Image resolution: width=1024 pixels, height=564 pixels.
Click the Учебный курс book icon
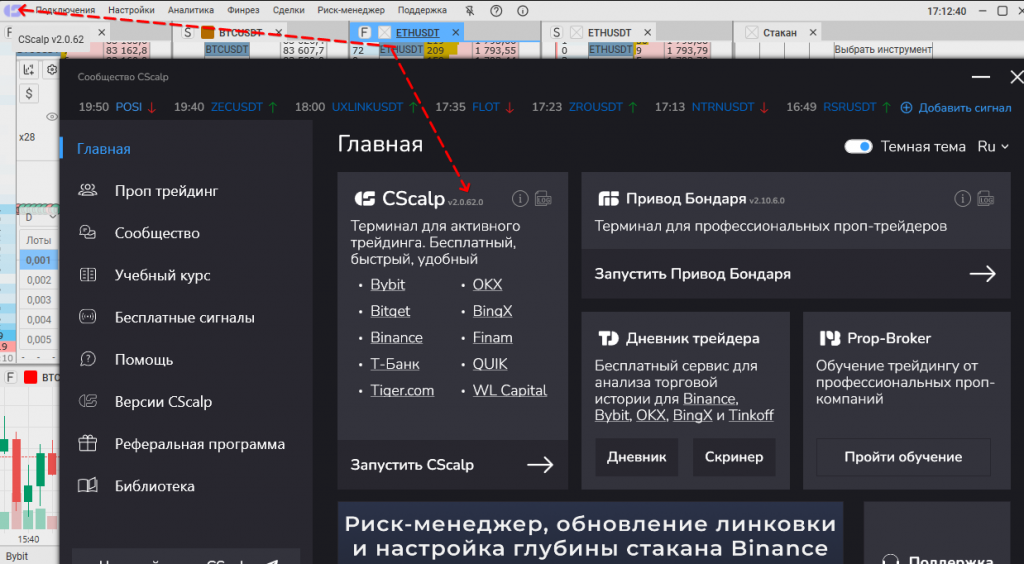[88, 275]
